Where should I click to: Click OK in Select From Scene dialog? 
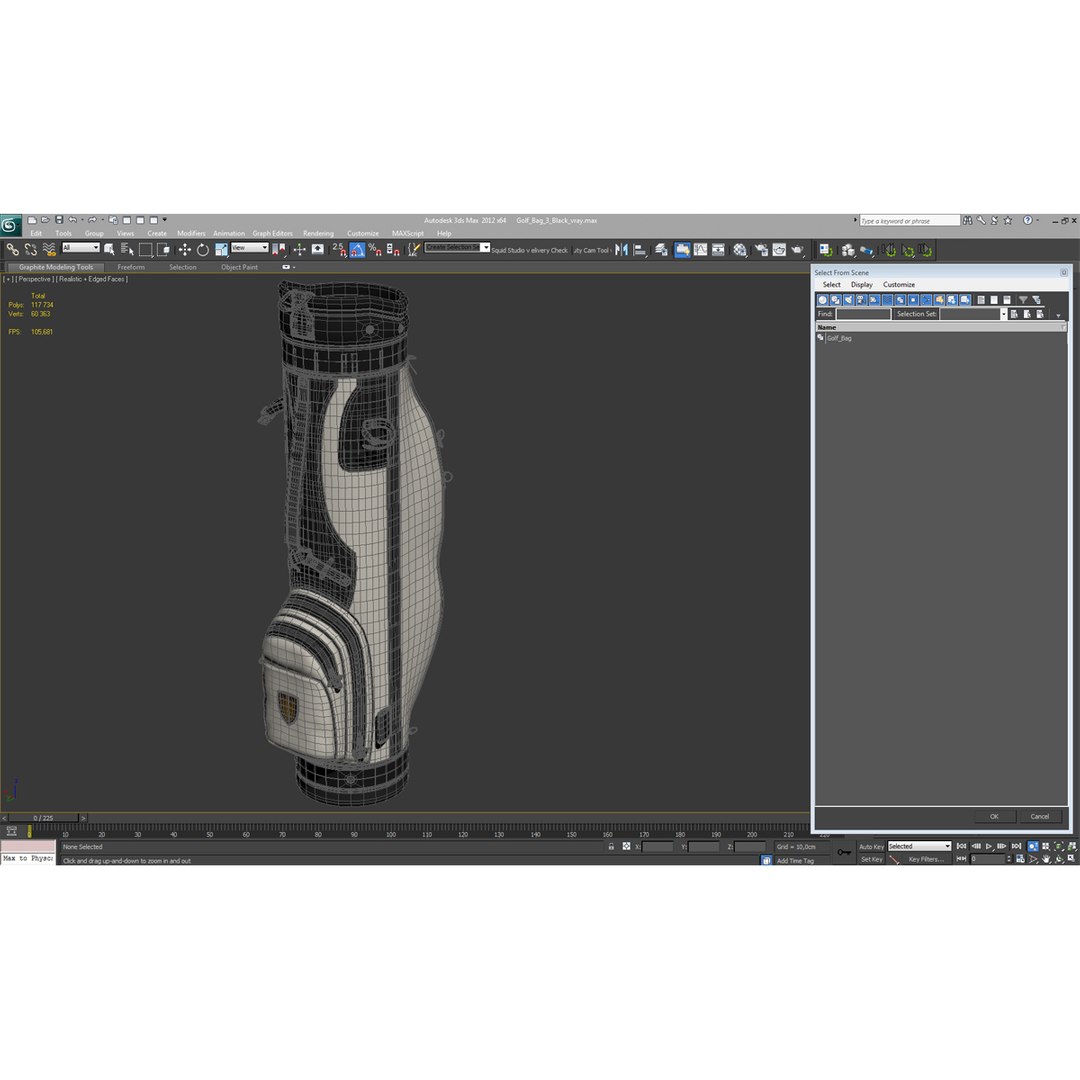pyautogui.click(x=994, y=817)
